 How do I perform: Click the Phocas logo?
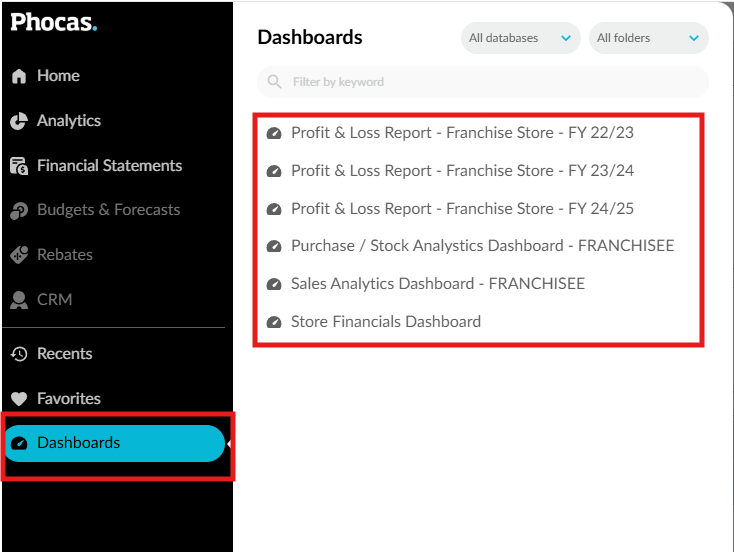pyautogui.click(x=53, y=22)
